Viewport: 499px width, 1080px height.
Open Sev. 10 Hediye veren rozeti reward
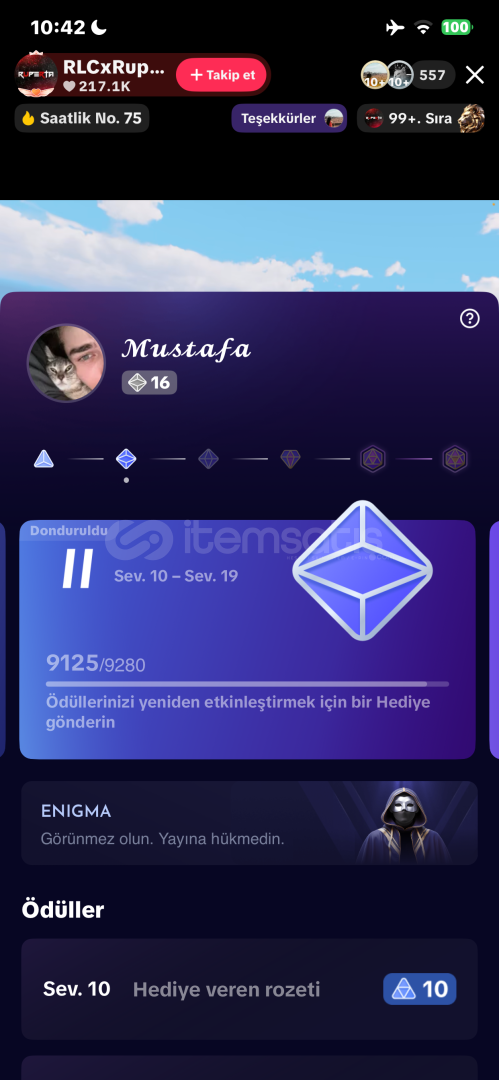pos(250,989)
